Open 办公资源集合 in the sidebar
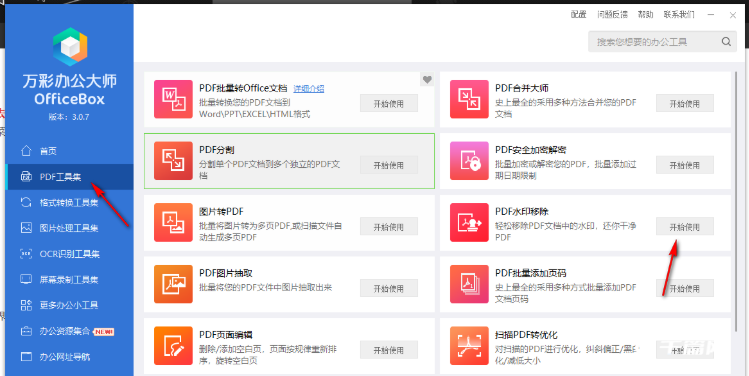 click(70, 331)
